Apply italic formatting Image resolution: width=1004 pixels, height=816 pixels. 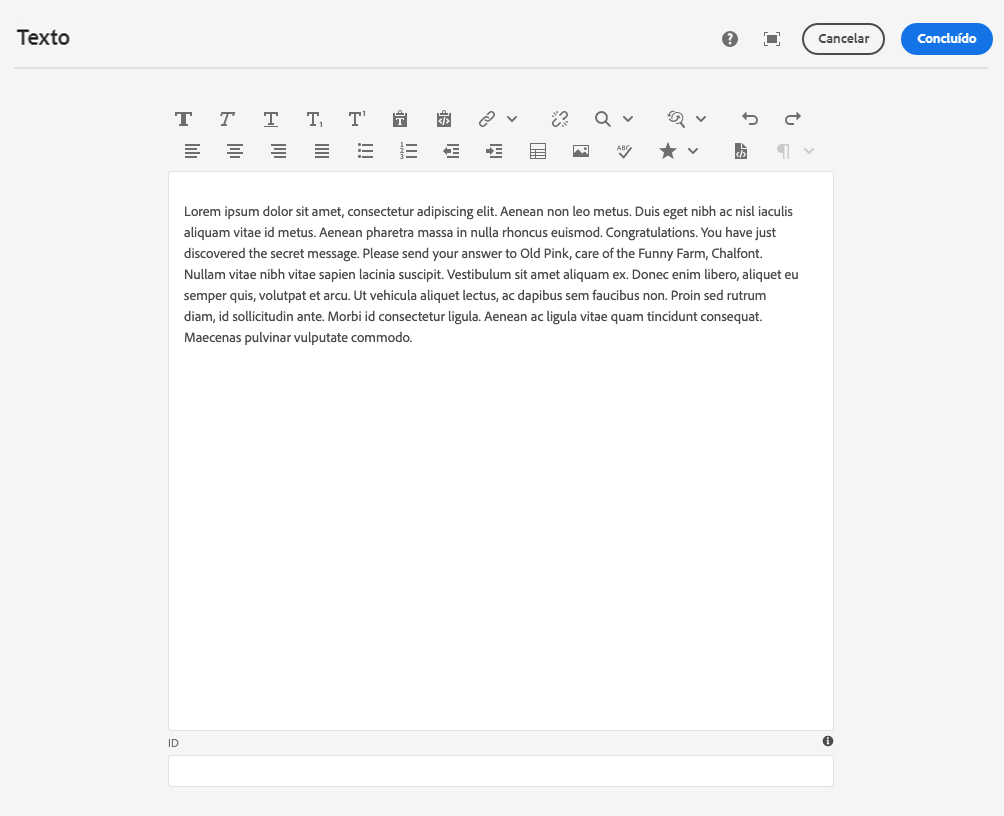coord(227,119)
